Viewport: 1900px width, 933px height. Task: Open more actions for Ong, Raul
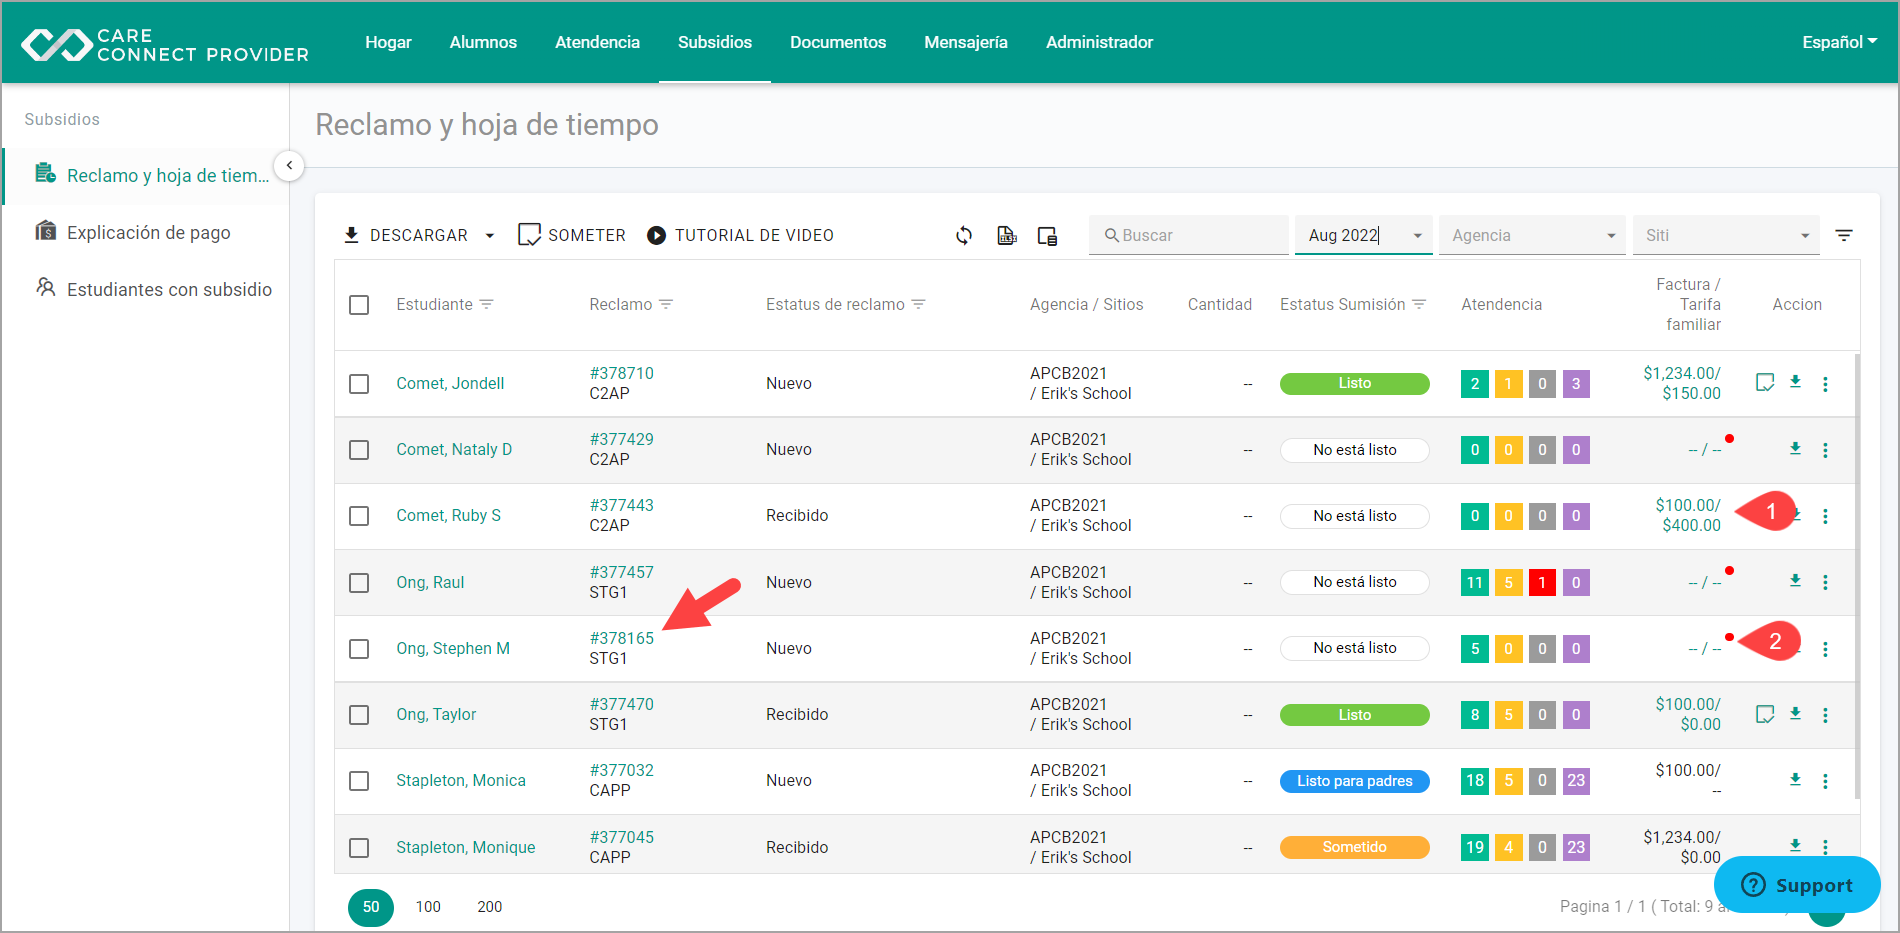pyautogui.click(x=1825, y=582)
